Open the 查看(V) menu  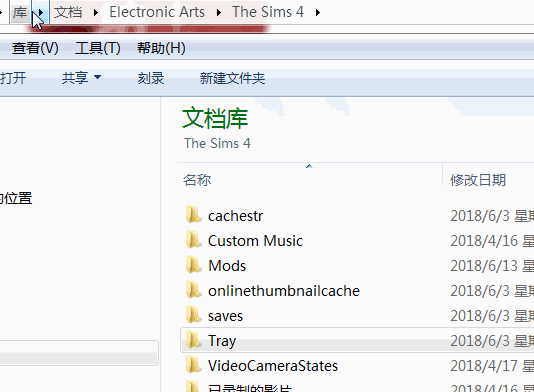click(35, 48)
